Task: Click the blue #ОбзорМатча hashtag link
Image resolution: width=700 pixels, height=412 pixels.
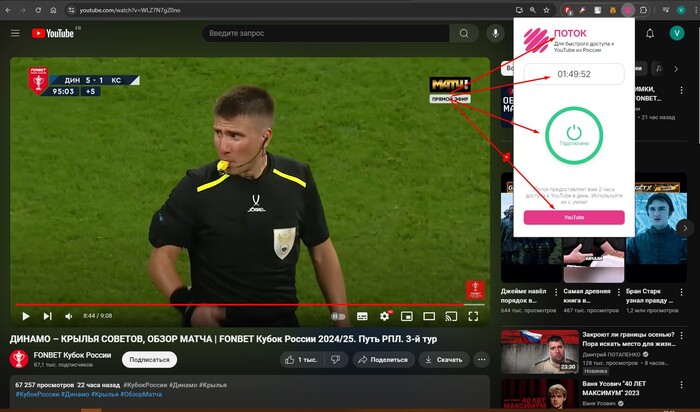Action: coord(141,394)
